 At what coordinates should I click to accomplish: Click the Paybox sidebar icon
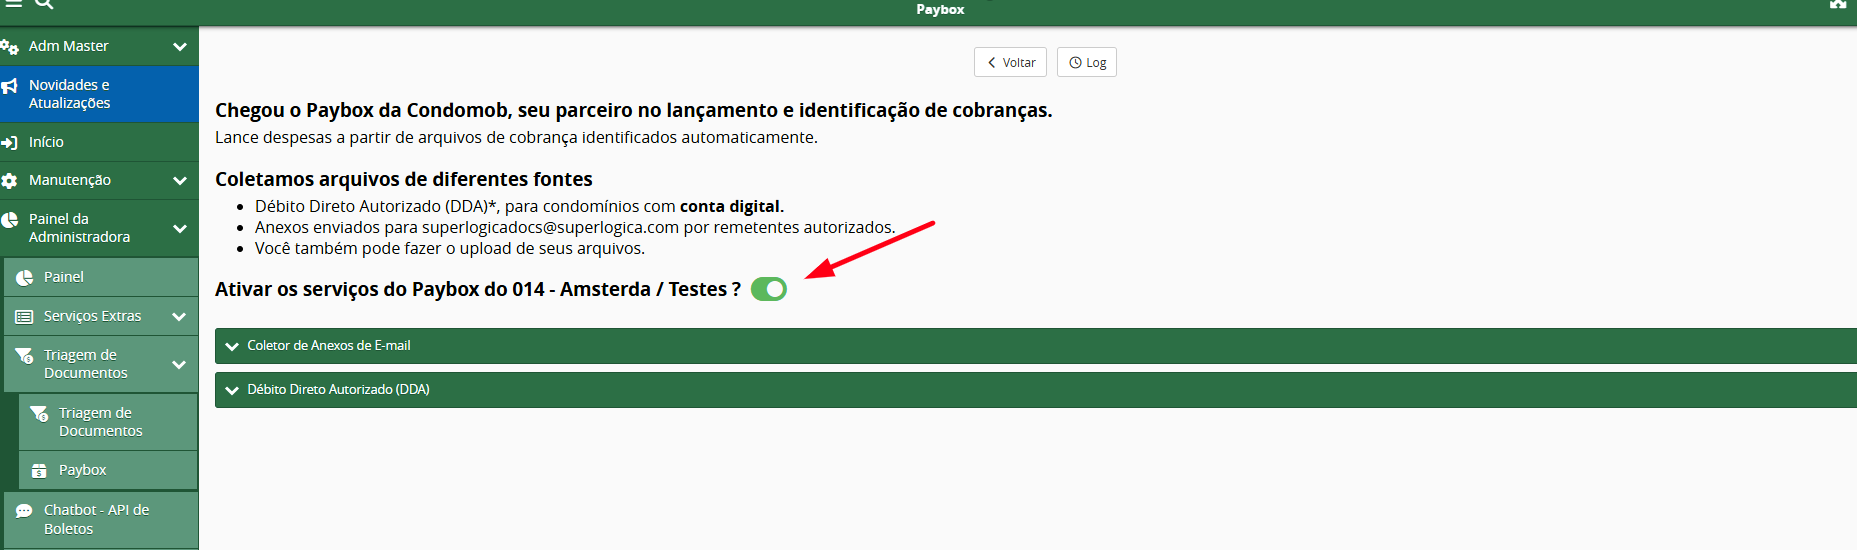point(40,470)
